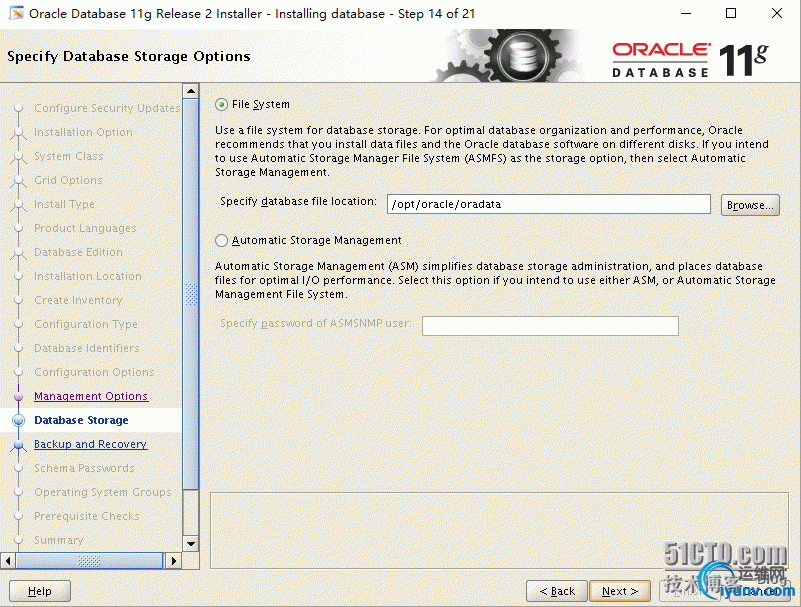
Task: Click the sidebar horizontal scrollbar thumb
Action: [89, 561]
